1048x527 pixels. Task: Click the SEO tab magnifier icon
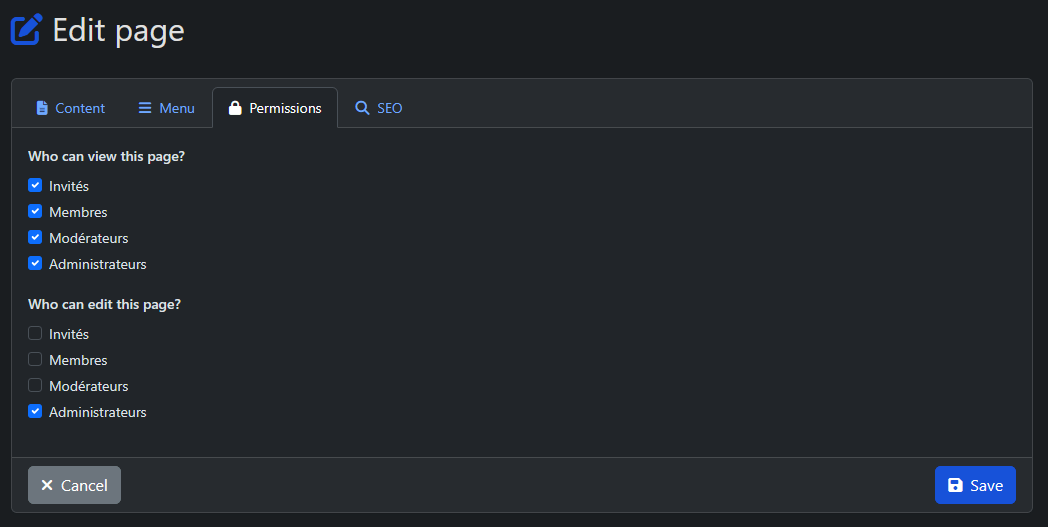pos(362,108)
